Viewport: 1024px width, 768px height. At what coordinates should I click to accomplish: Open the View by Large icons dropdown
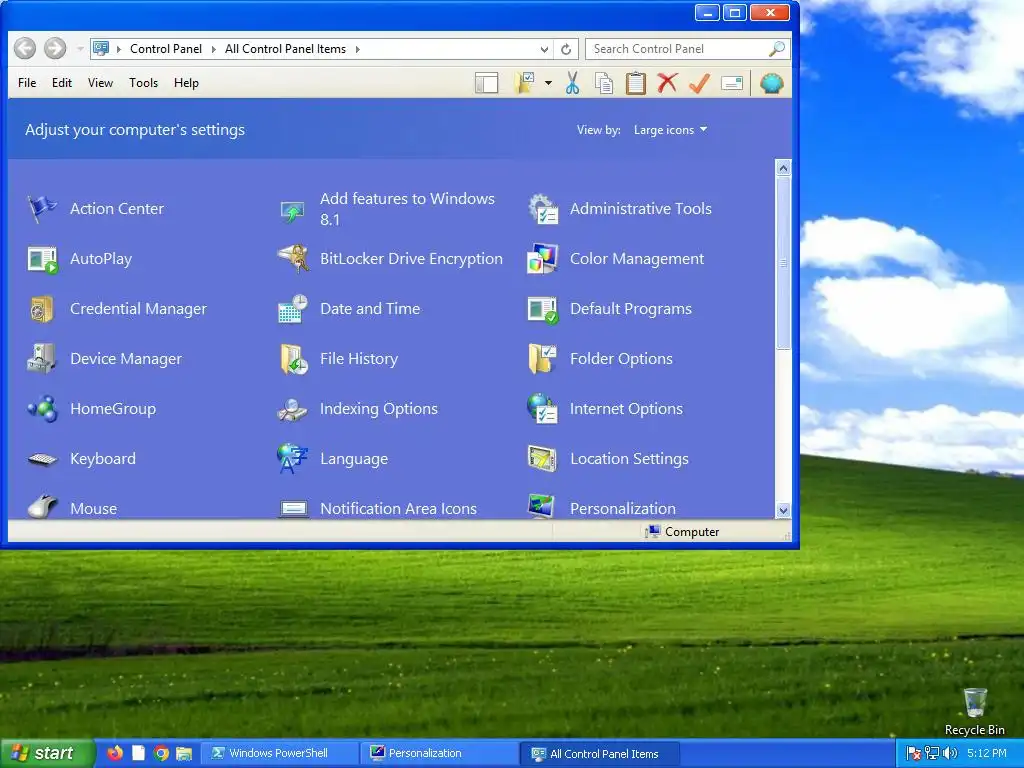[670, 130]
